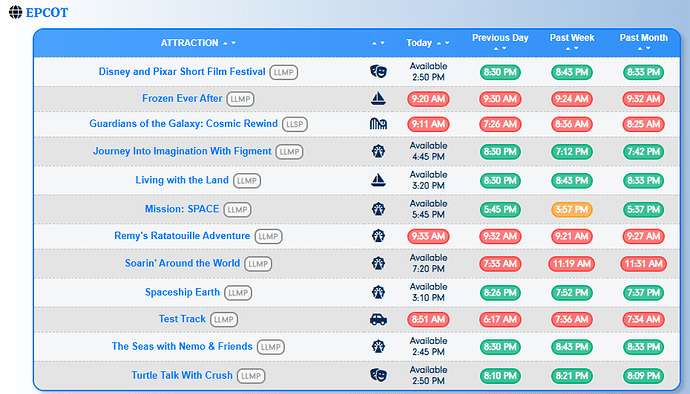Image resolution: width=690 pixels, height=394 pixels.
Task: Click Journey Into Imagination's 7:12 PM pill
Action: [572, 152]
